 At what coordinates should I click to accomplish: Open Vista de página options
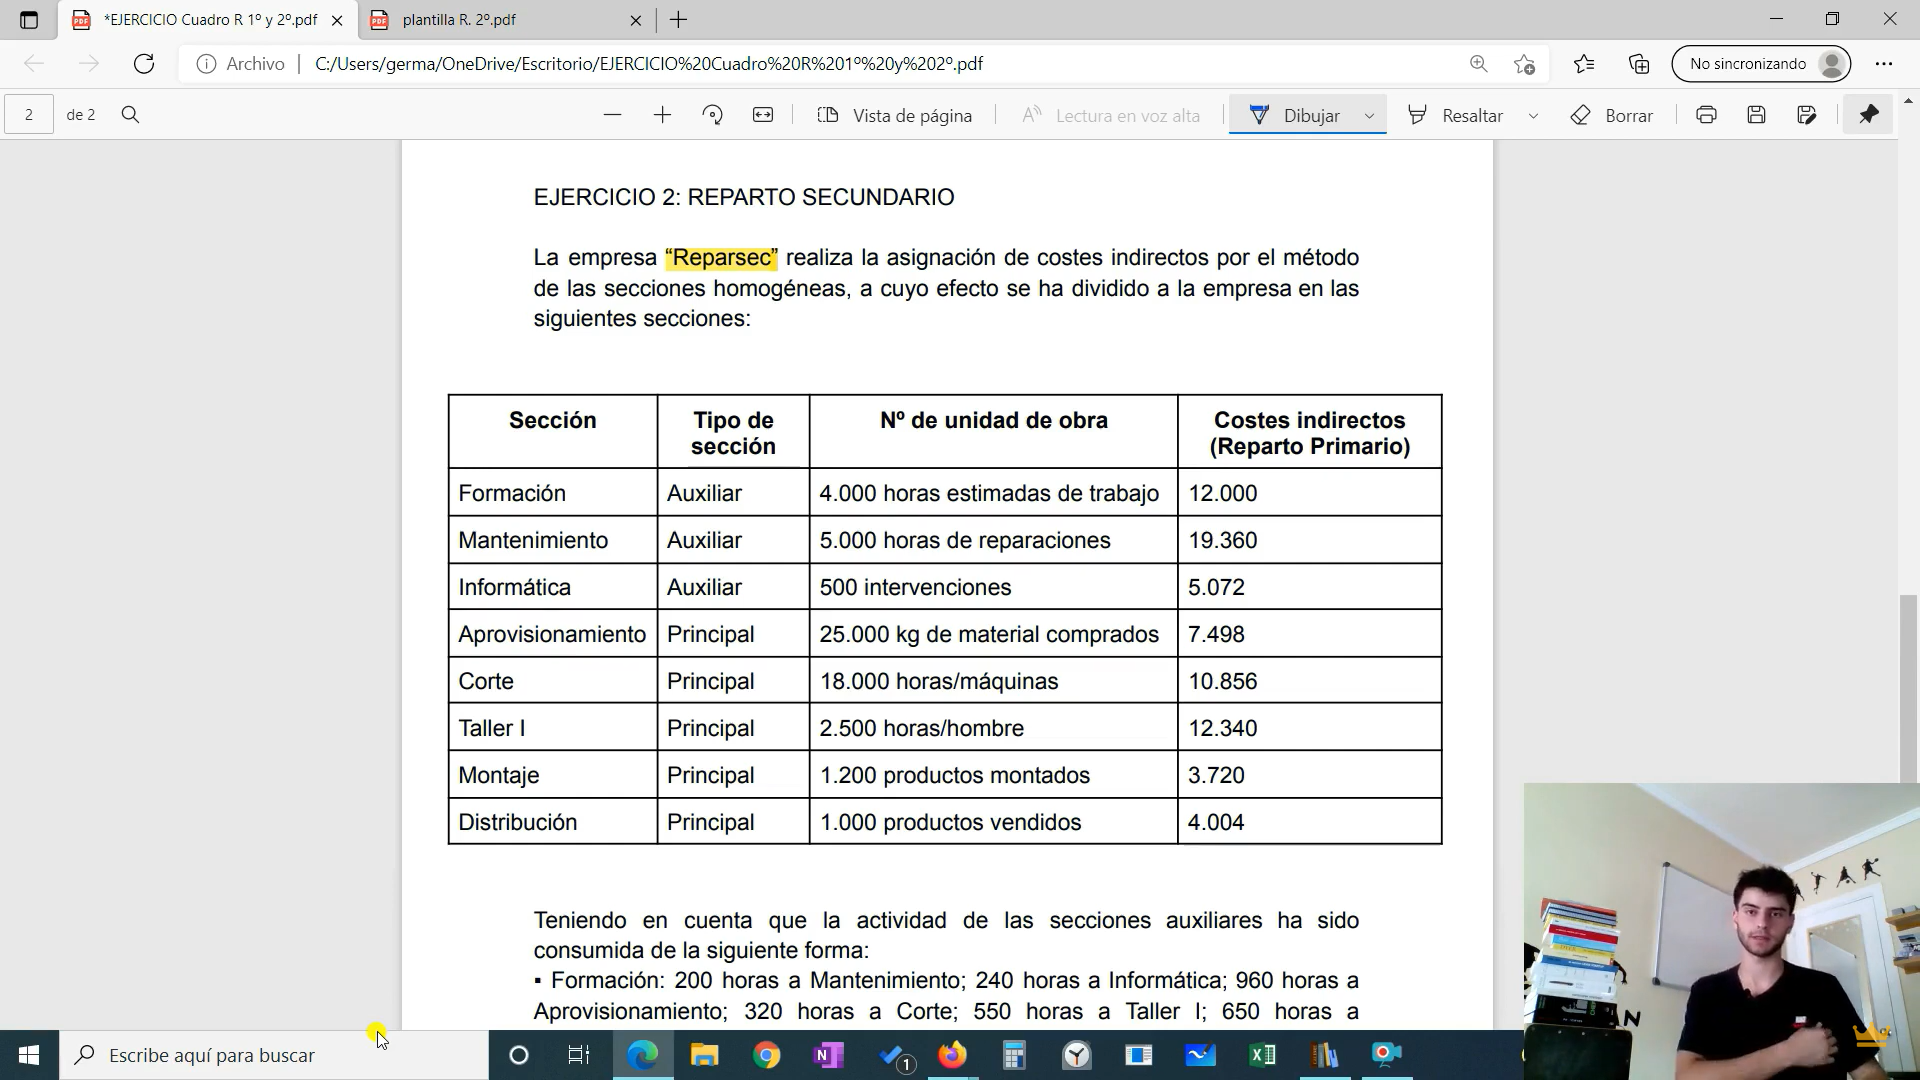(x=894, y=115)
